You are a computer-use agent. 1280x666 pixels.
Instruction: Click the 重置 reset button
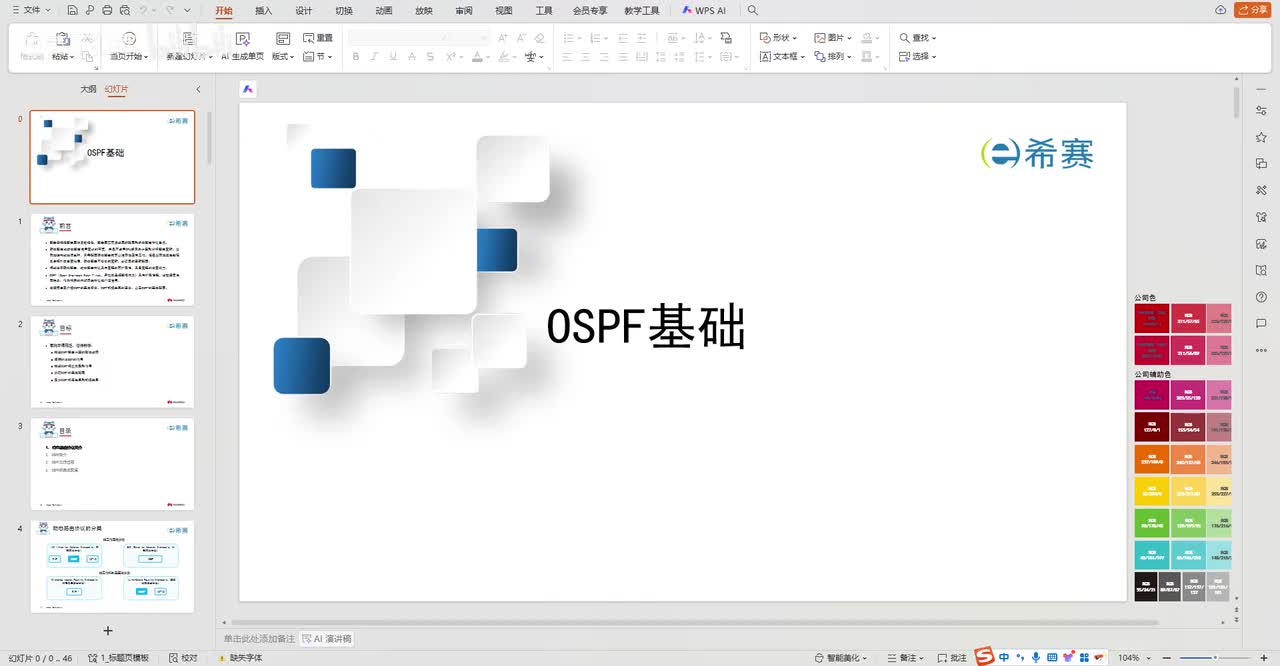click(318, 38)
